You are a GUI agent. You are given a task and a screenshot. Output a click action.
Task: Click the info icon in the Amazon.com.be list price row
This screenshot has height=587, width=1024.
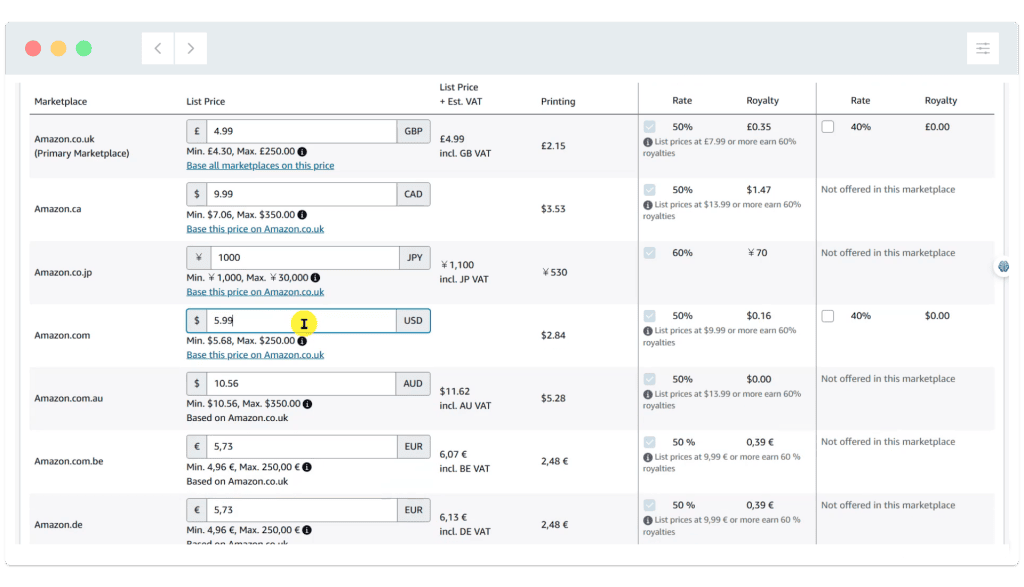[x=307, y=467]
